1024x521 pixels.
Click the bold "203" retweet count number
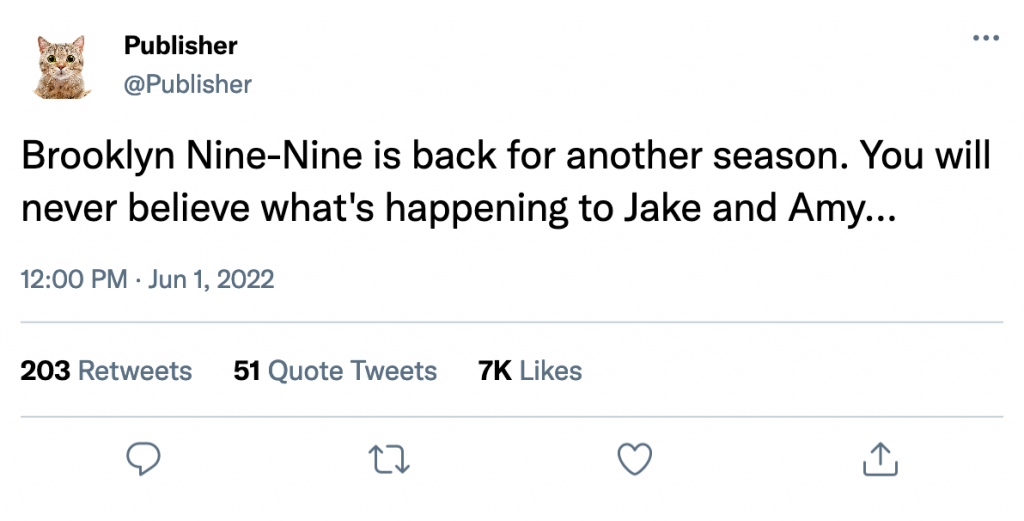[x=45, y=371]
